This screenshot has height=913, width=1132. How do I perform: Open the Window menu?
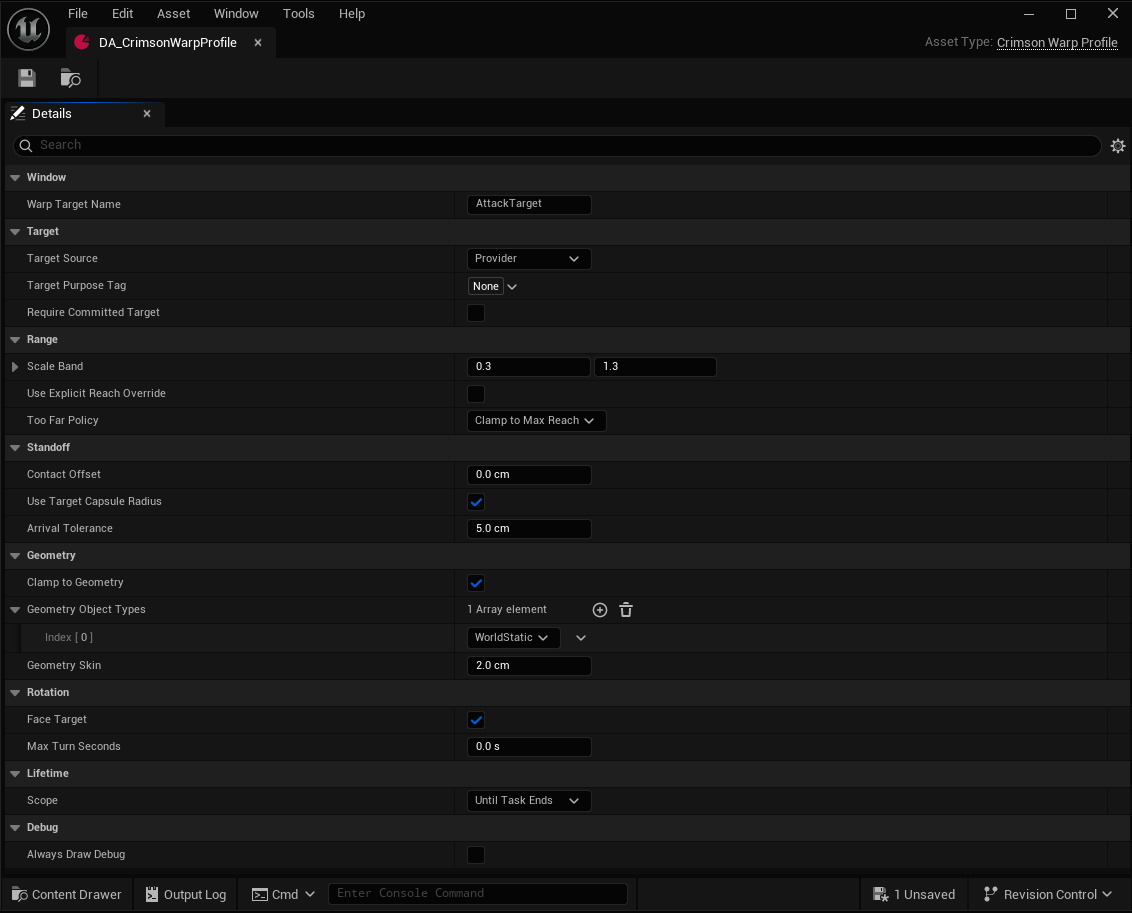click(236, 14)
